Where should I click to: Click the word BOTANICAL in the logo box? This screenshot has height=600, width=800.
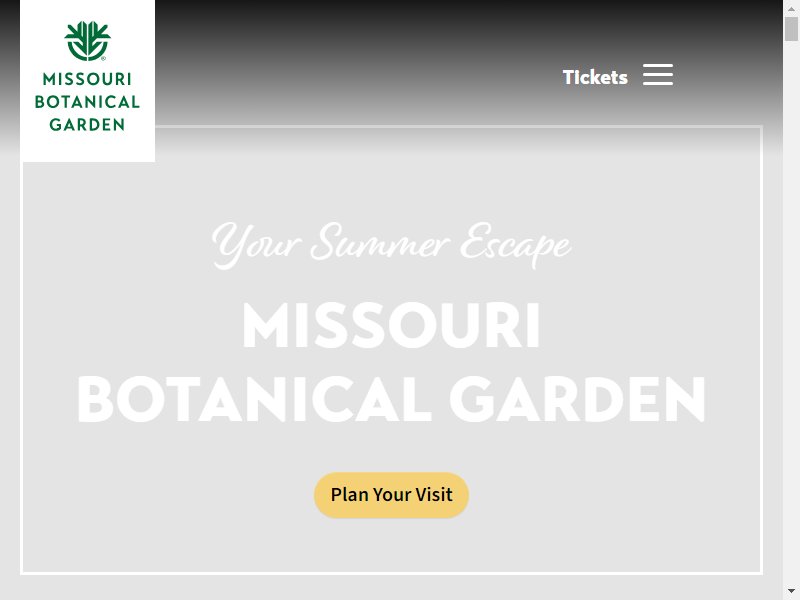(x=87, y=102)
